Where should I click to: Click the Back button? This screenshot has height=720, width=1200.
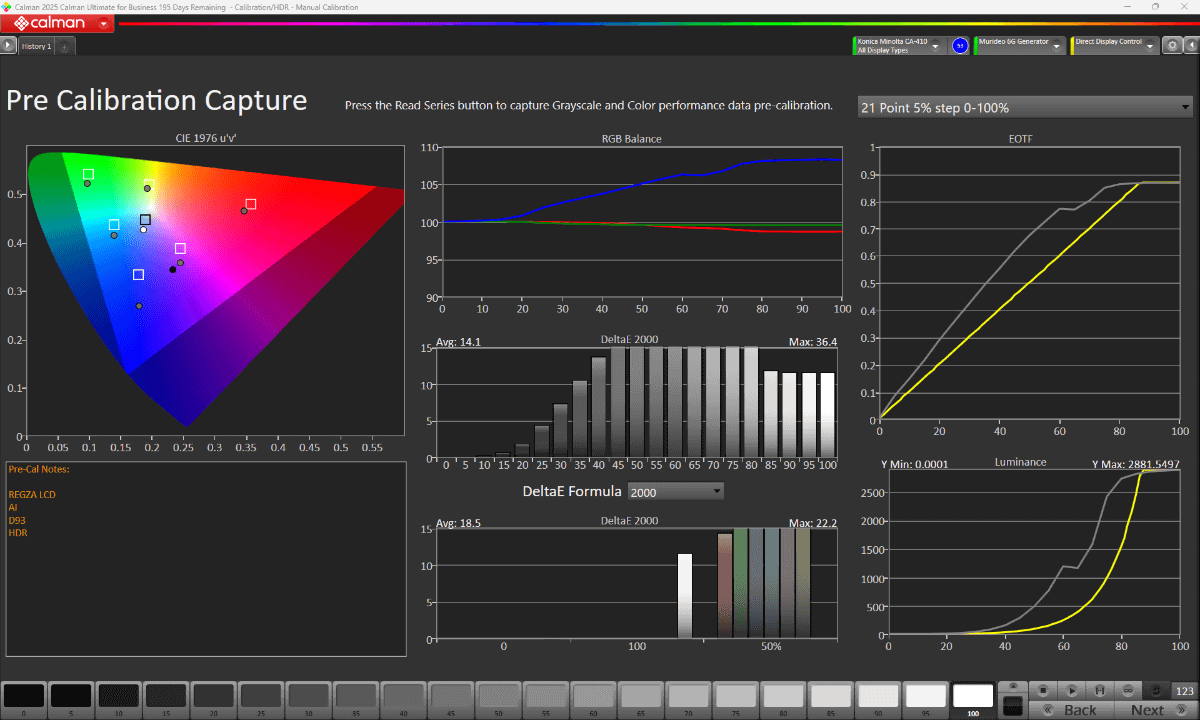tap(1072, 710)
